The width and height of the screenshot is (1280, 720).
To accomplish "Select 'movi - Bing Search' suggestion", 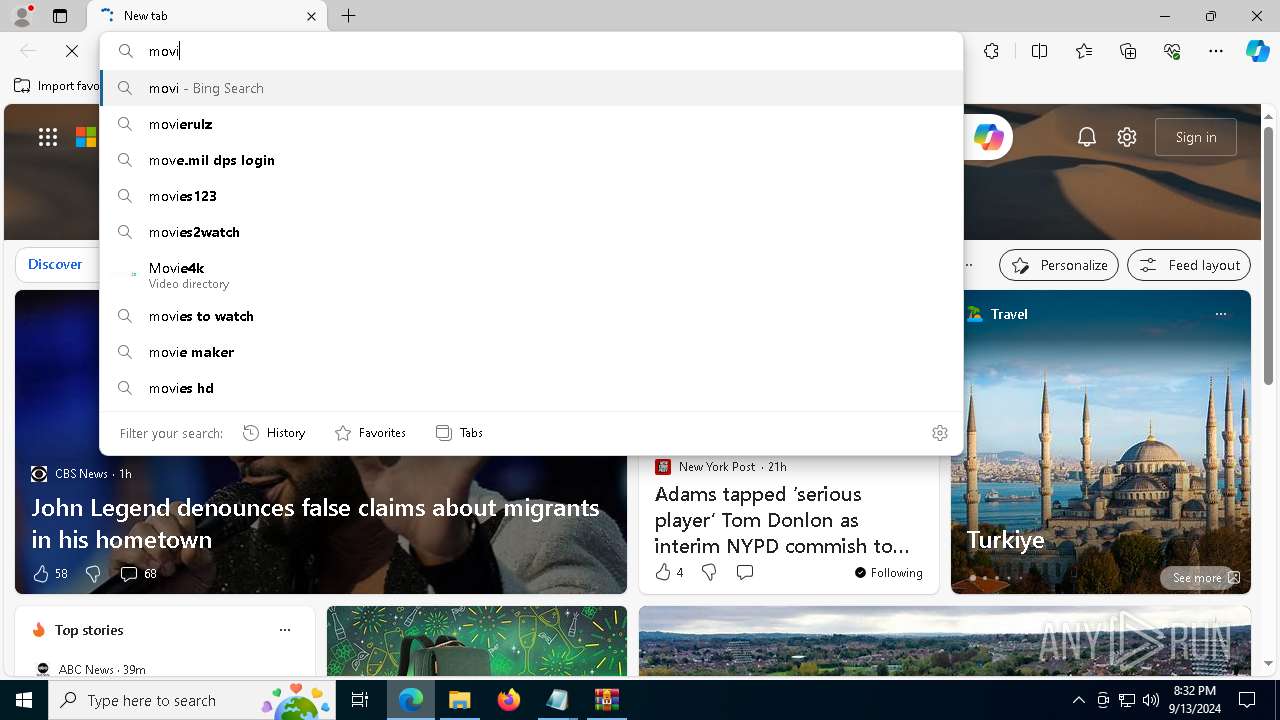I will pos(531,88).
